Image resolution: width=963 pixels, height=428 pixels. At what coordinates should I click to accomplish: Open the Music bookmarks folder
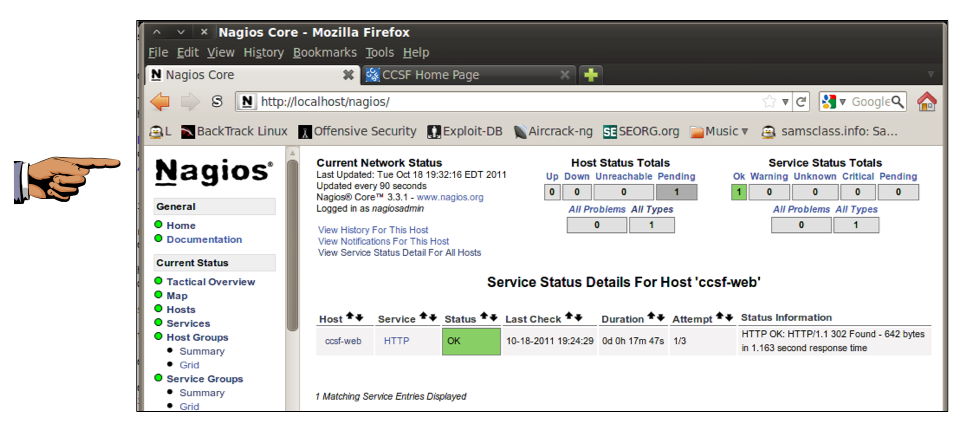719,131
